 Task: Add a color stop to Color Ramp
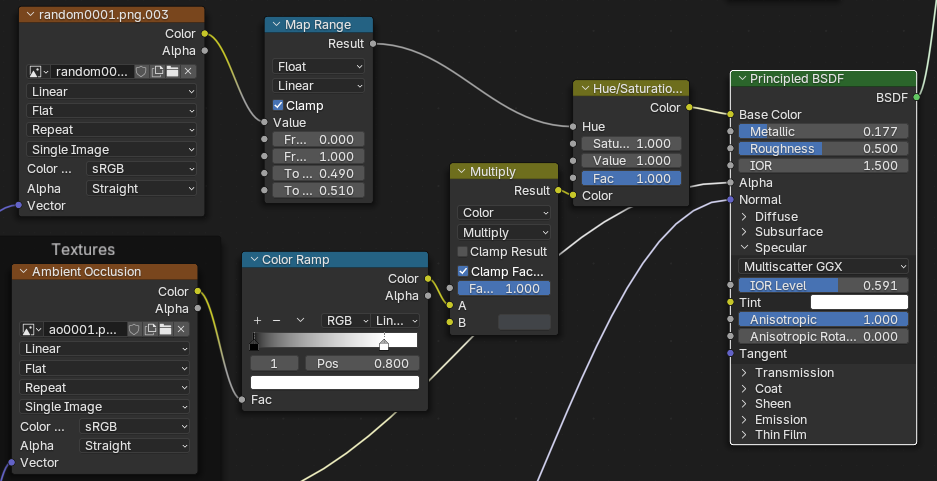(x=257, y=320)
